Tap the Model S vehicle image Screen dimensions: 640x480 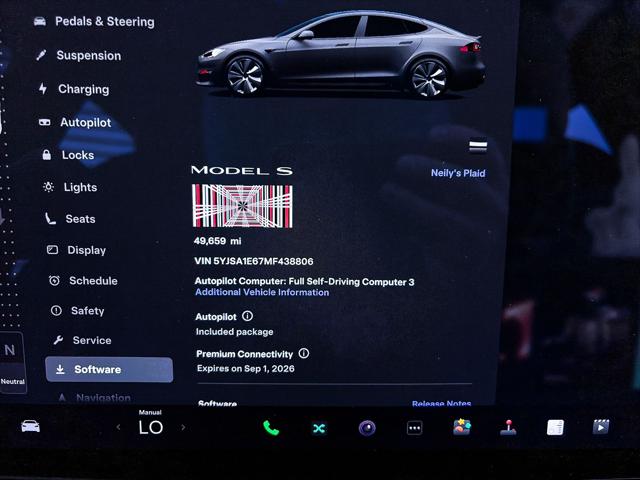[341, 53]
